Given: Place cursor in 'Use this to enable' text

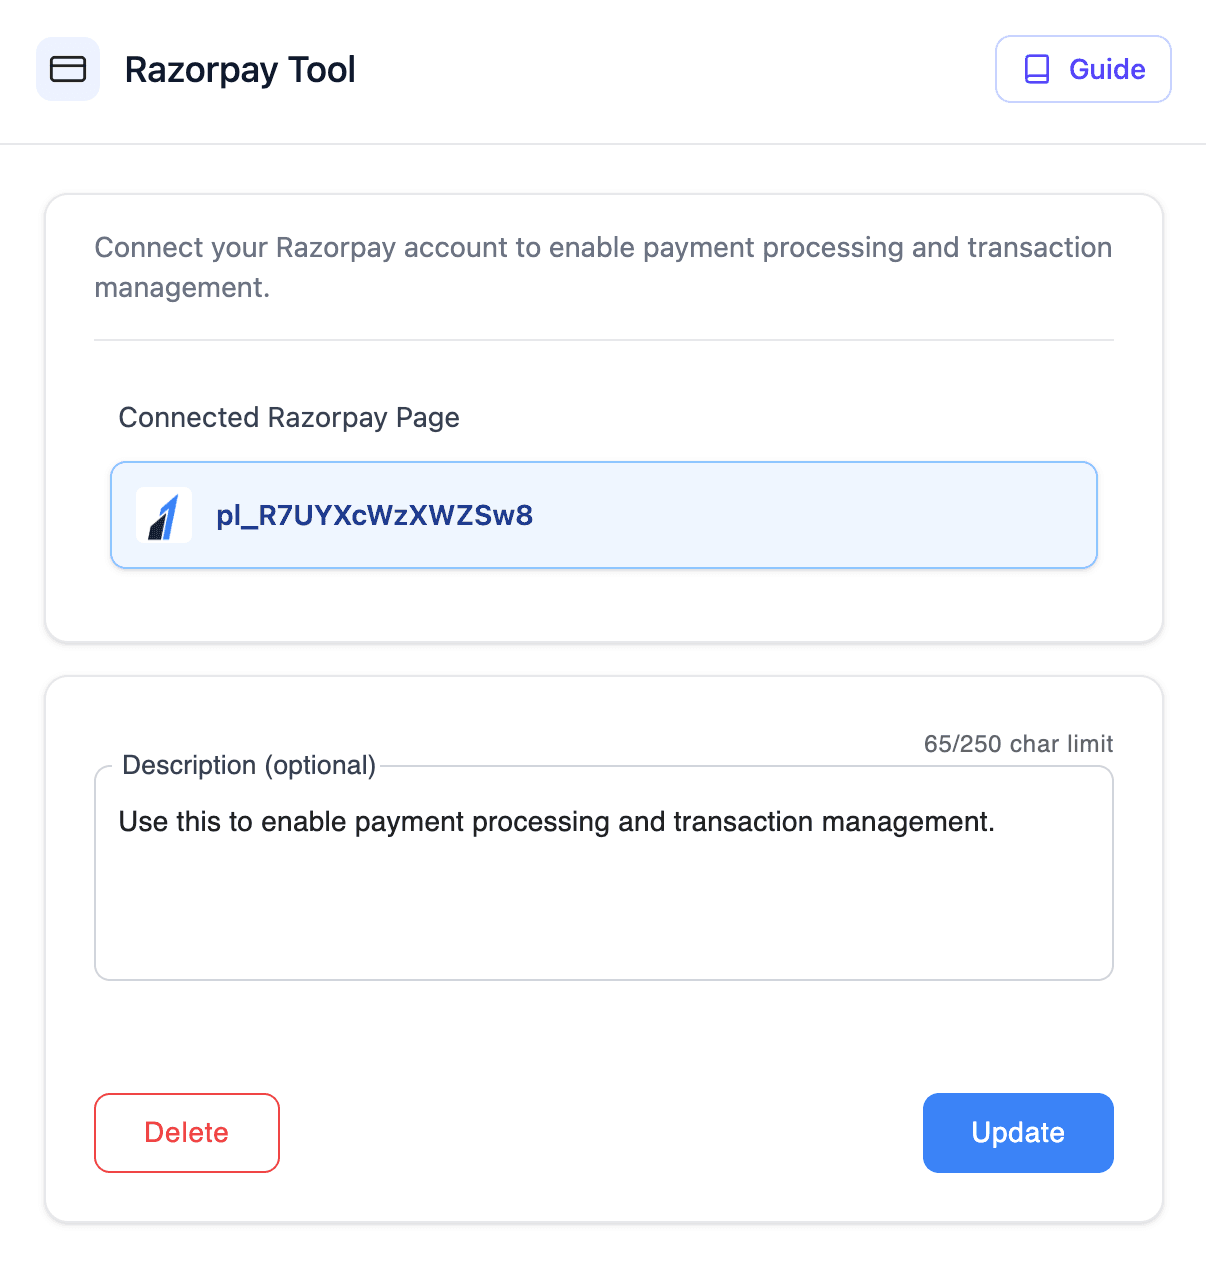Looking at the screenshot, I should [x=185, y=822].
